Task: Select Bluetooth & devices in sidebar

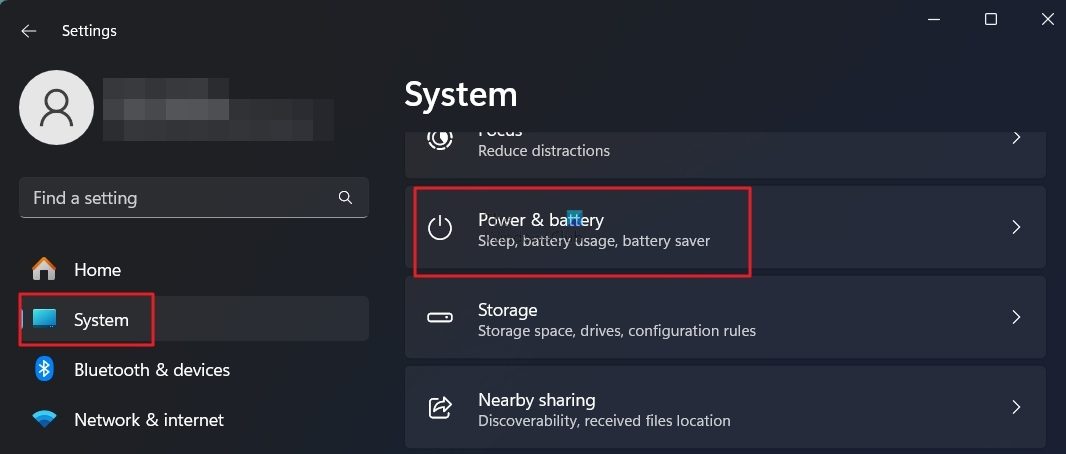Action: (x=152, y=369)
